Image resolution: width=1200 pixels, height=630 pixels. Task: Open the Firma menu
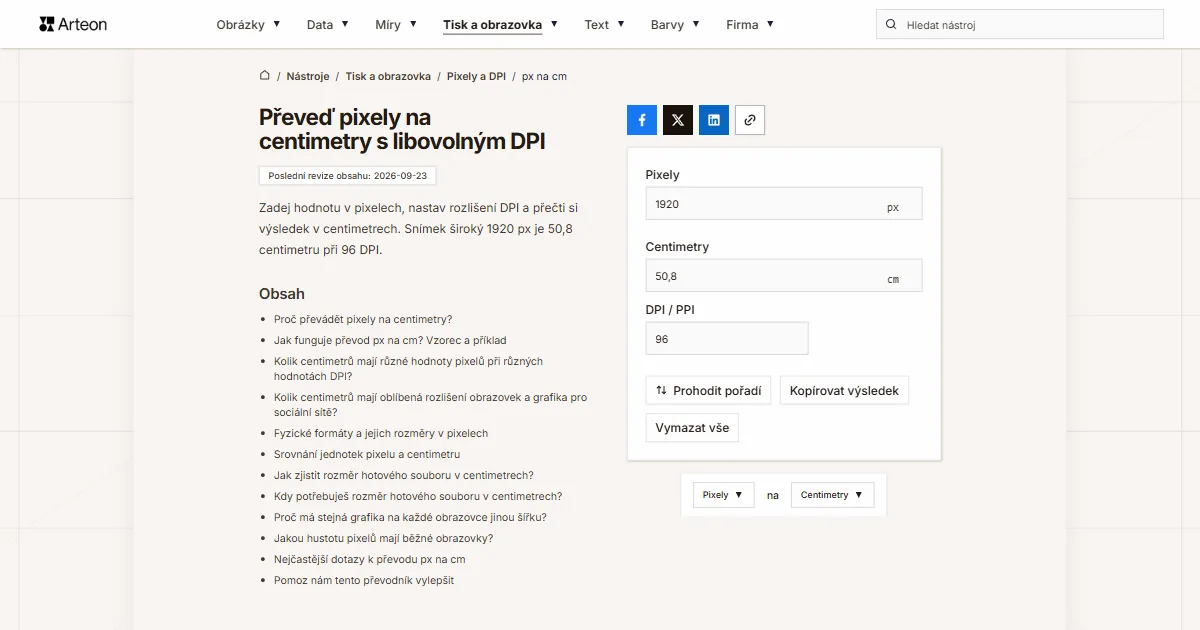(x=750, y=24)
